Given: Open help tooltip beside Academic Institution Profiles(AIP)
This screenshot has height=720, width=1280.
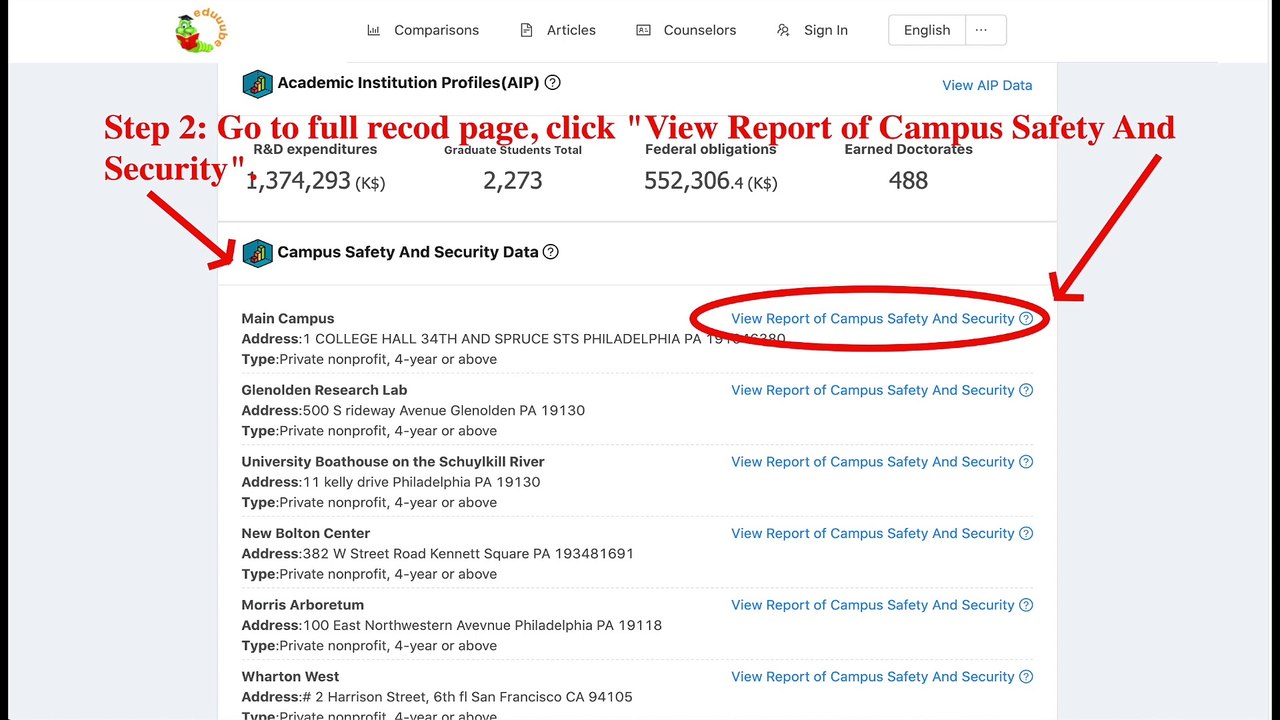Looking at the screenshot, I should pyautogui.click(x=552, y=83).
